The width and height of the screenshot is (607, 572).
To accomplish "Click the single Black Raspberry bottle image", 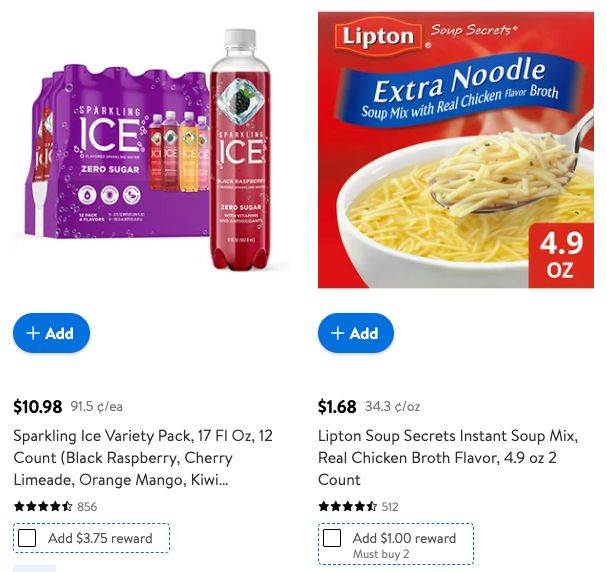I will click(240, 149).
